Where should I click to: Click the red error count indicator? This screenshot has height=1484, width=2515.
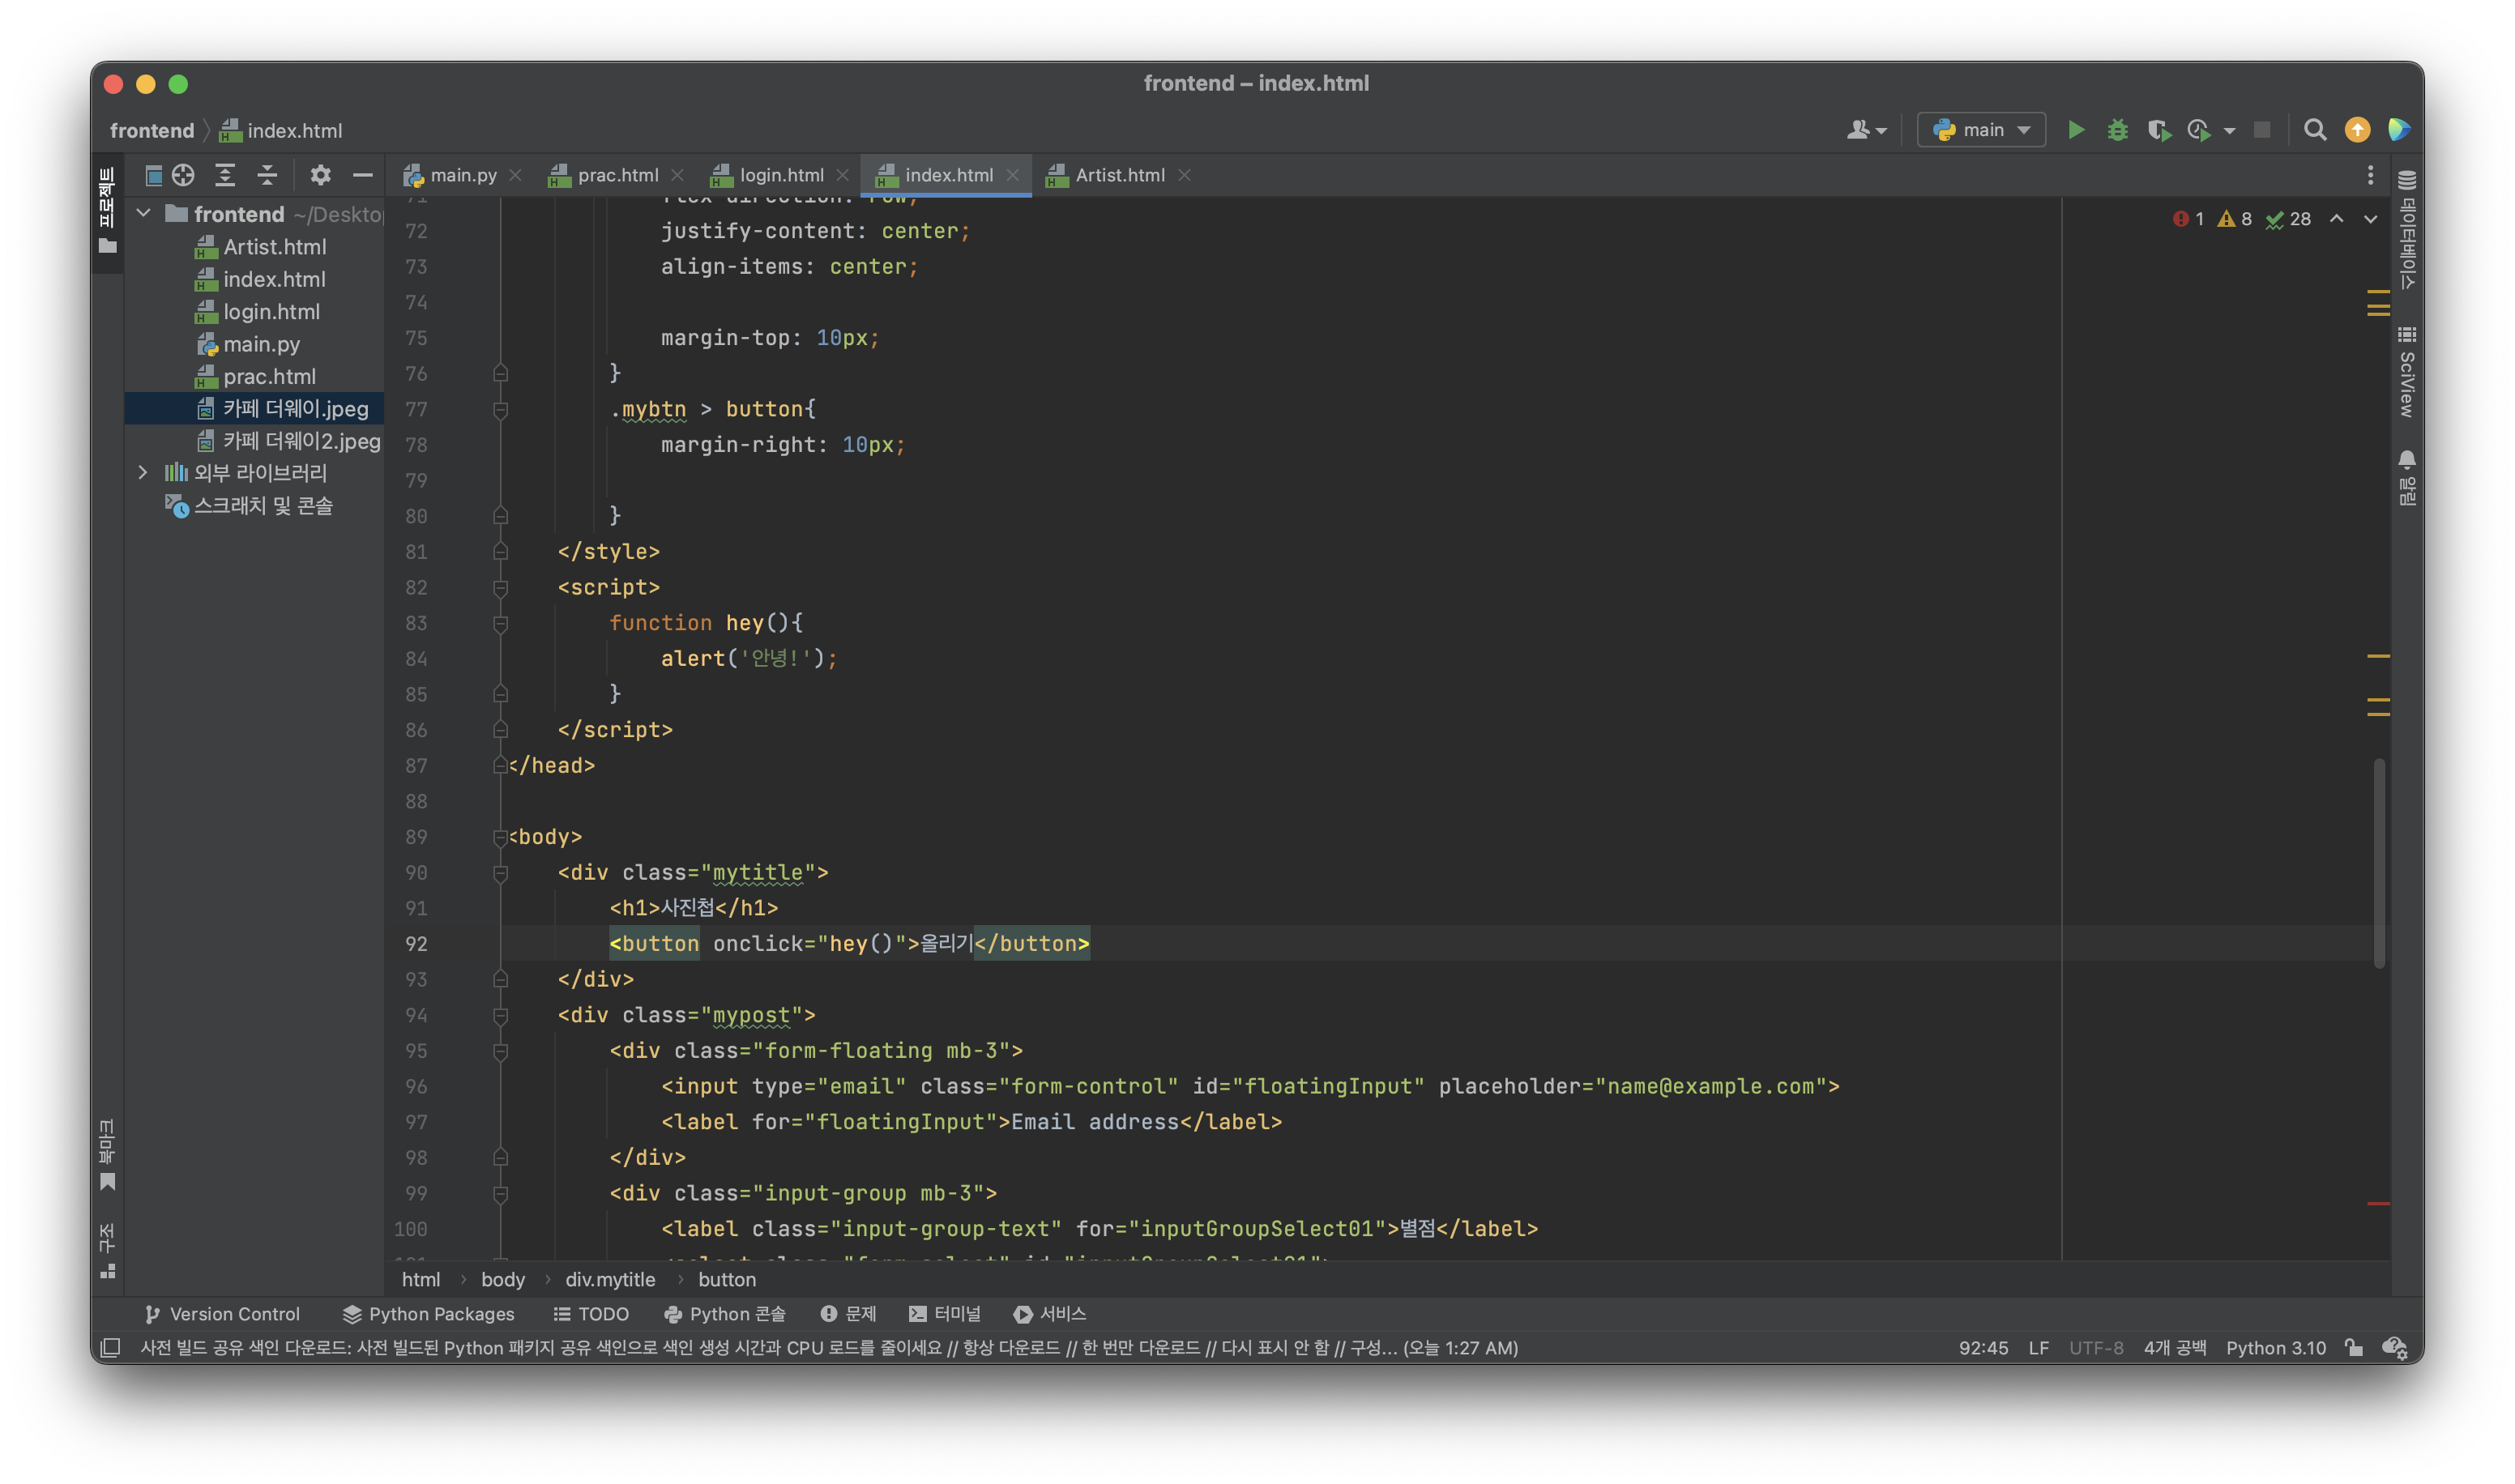pos(2188,219)
